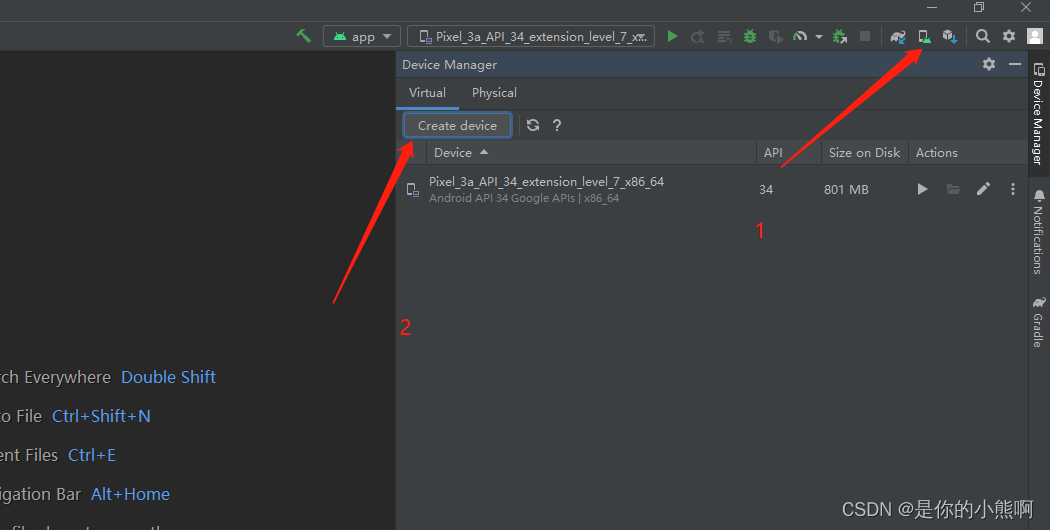Run the app with the green play icon
Viewport: 1050px width, 530px height.
tap(672, 36)
